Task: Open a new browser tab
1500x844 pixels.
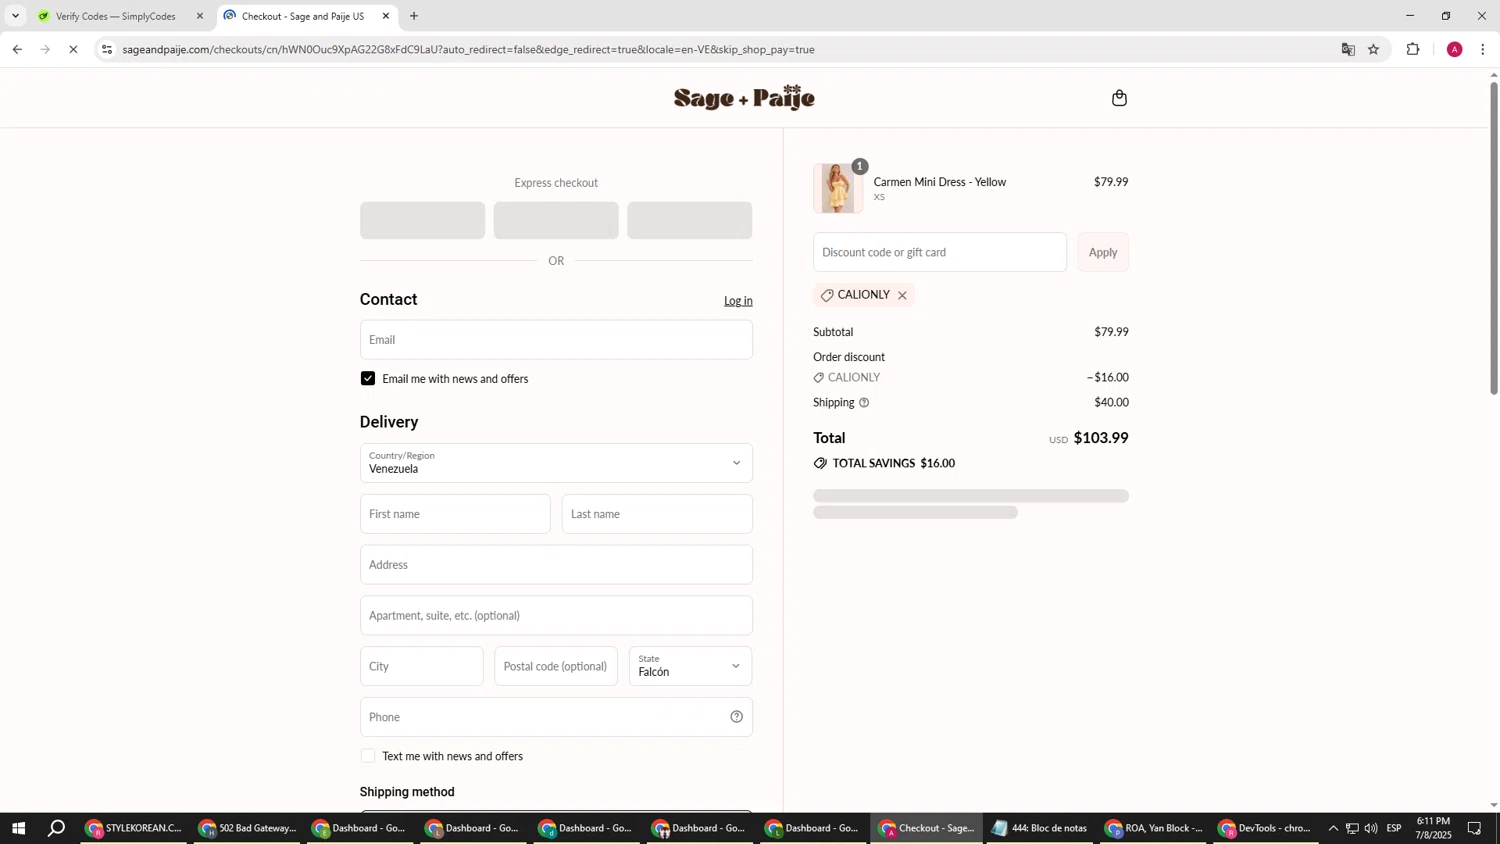Action: [x=414, y=16]
